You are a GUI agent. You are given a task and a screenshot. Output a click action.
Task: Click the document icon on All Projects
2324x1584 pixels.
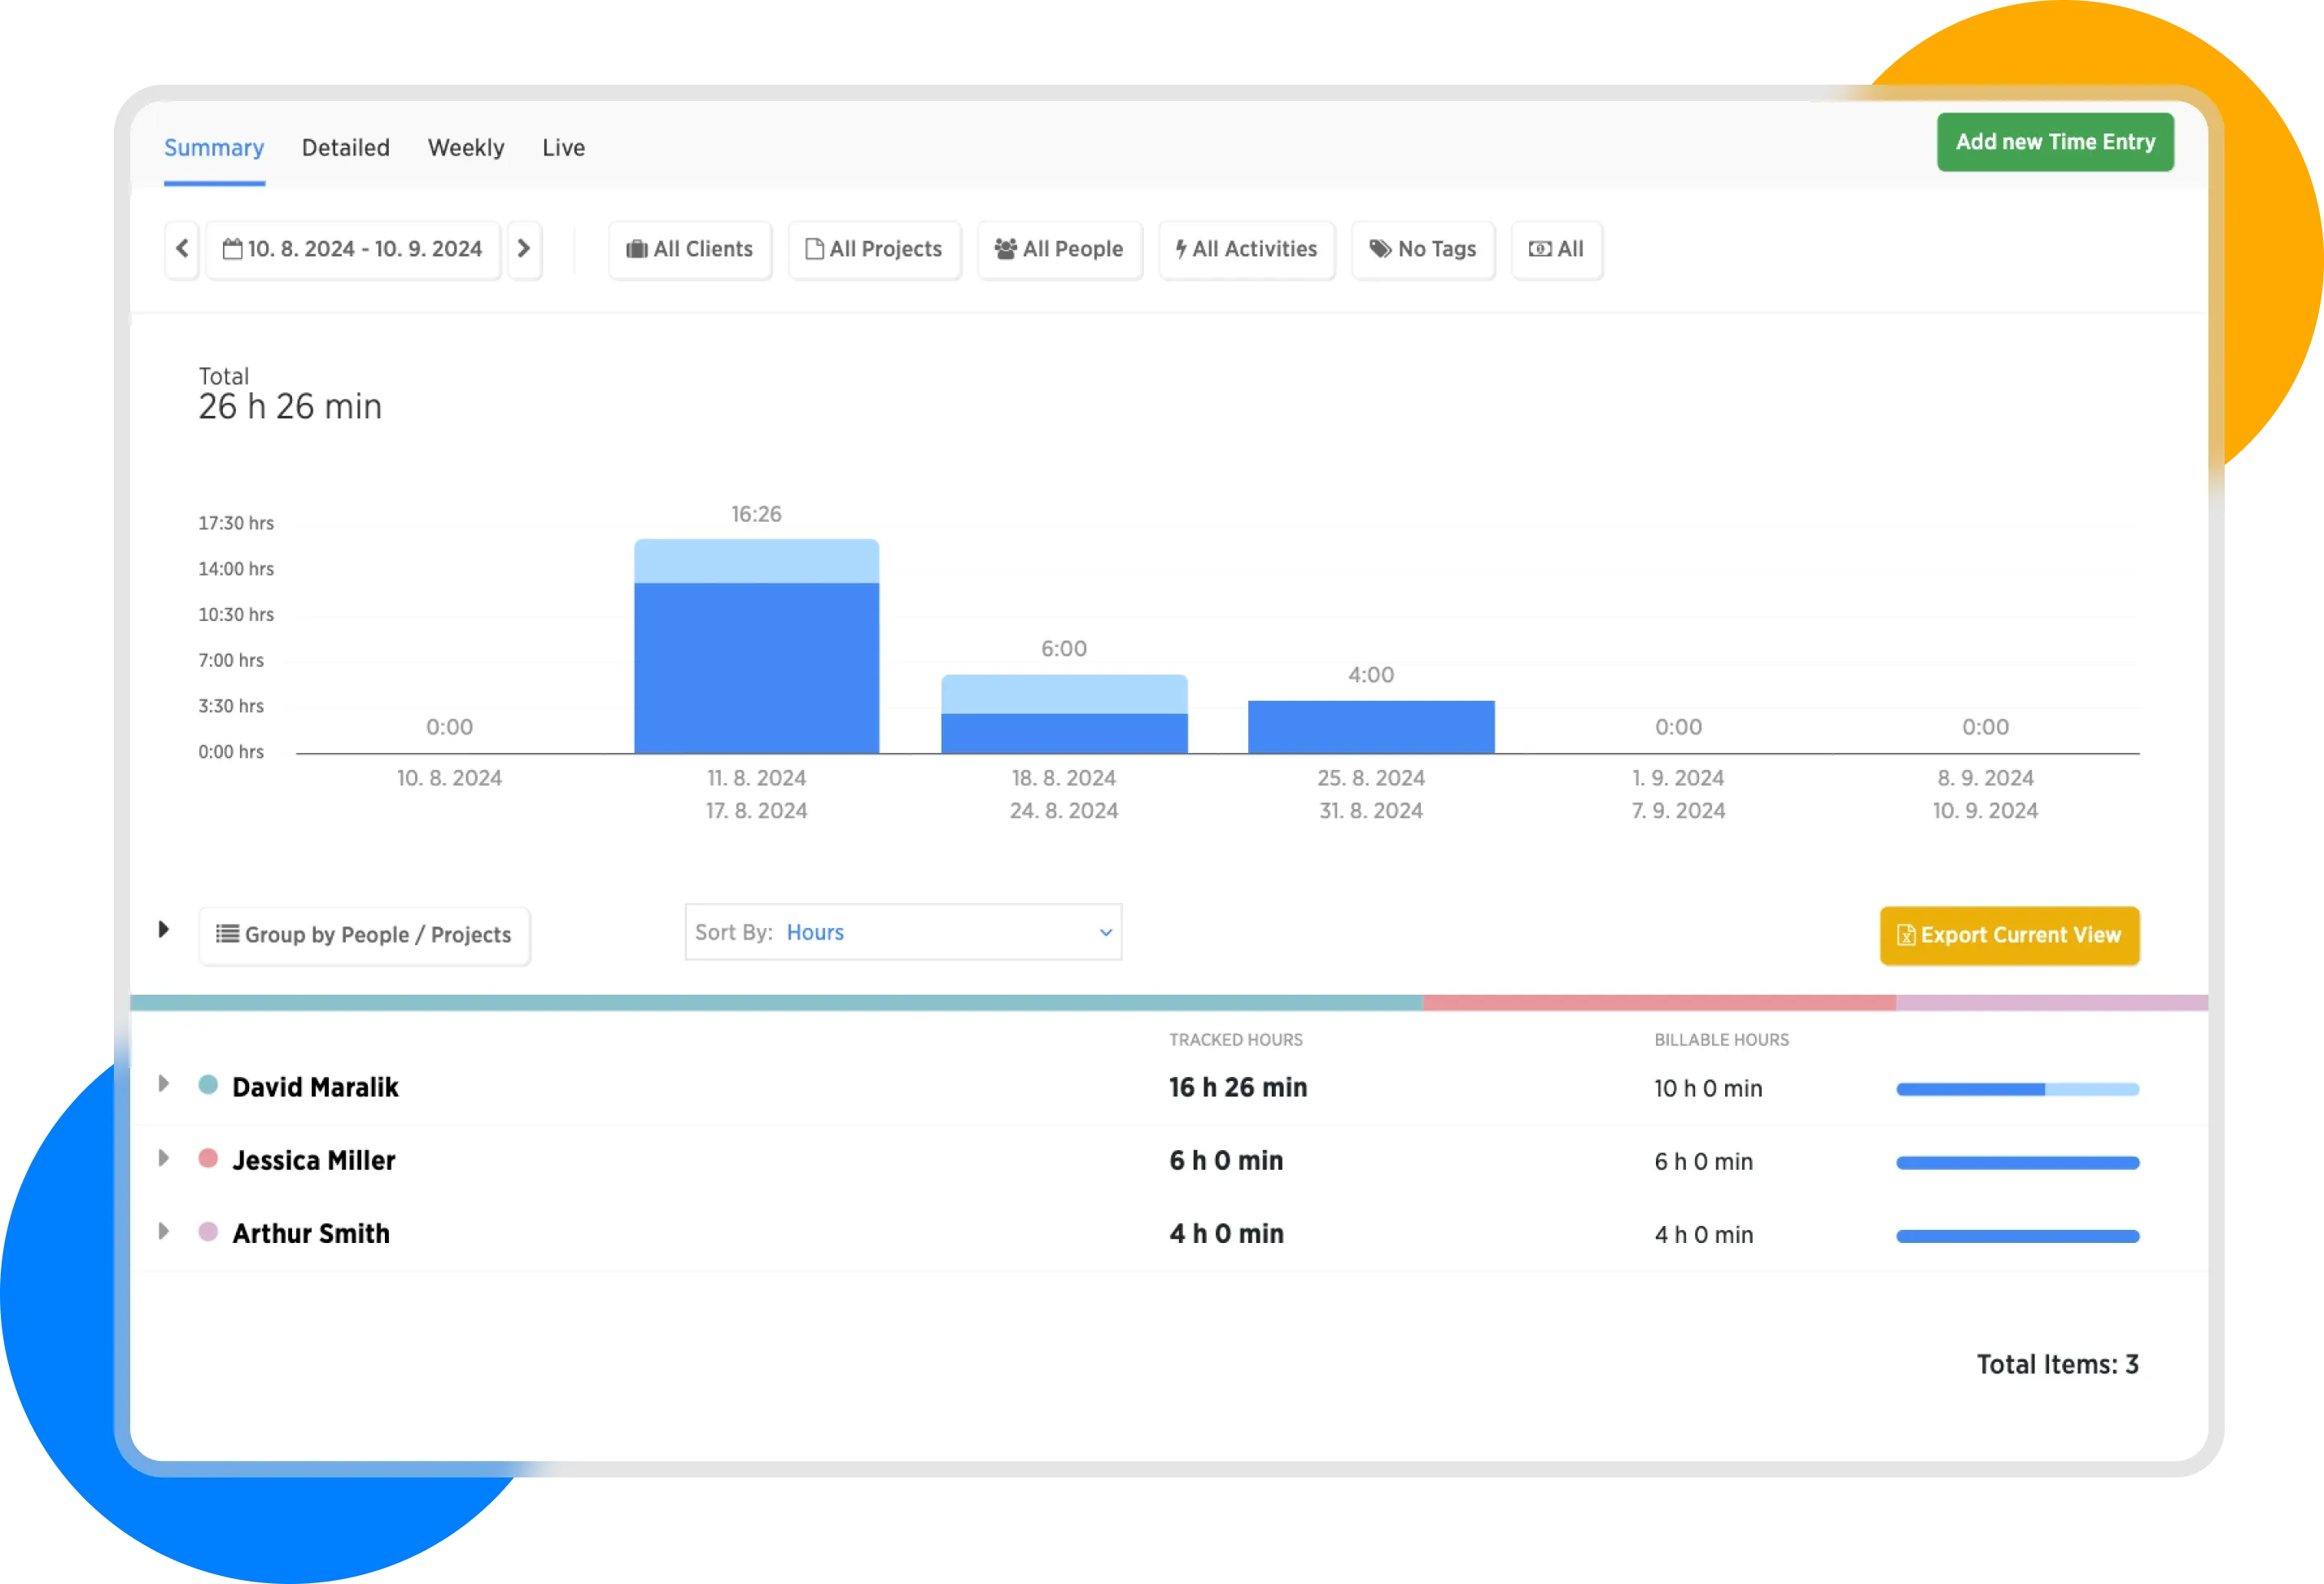pos(814,249)
